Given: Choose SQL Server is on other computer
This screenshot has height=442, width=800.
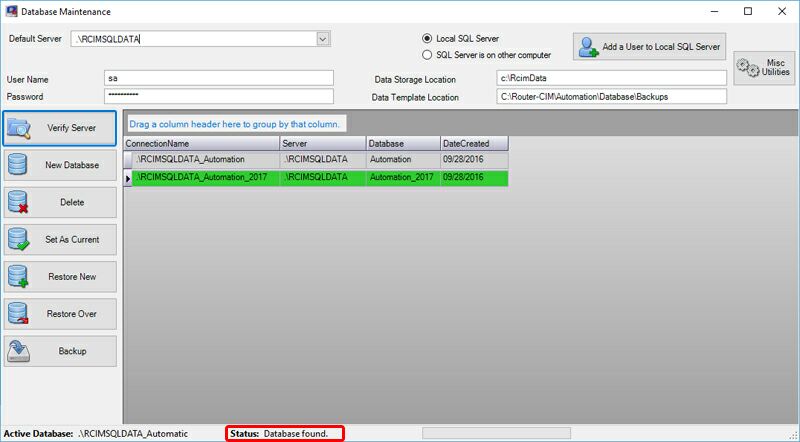Looking at the screenshot, I should (x=428, y=55).
